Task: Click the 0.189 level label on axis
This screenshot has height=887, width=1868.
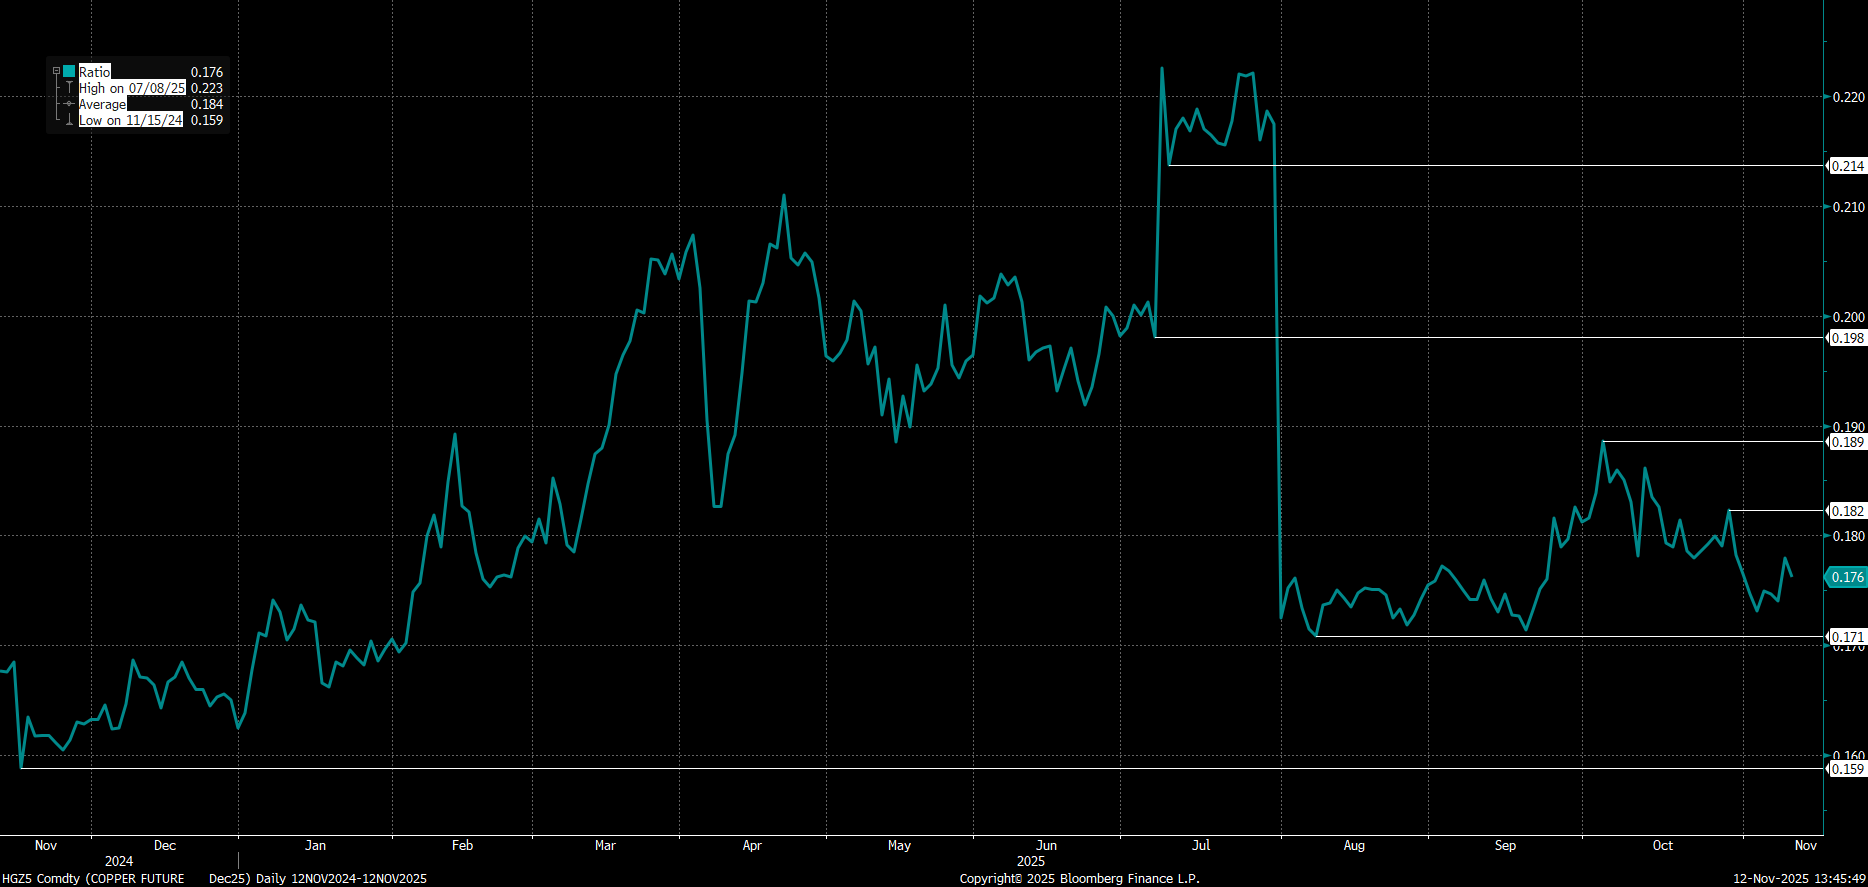Action: (x=1847, y=442)
